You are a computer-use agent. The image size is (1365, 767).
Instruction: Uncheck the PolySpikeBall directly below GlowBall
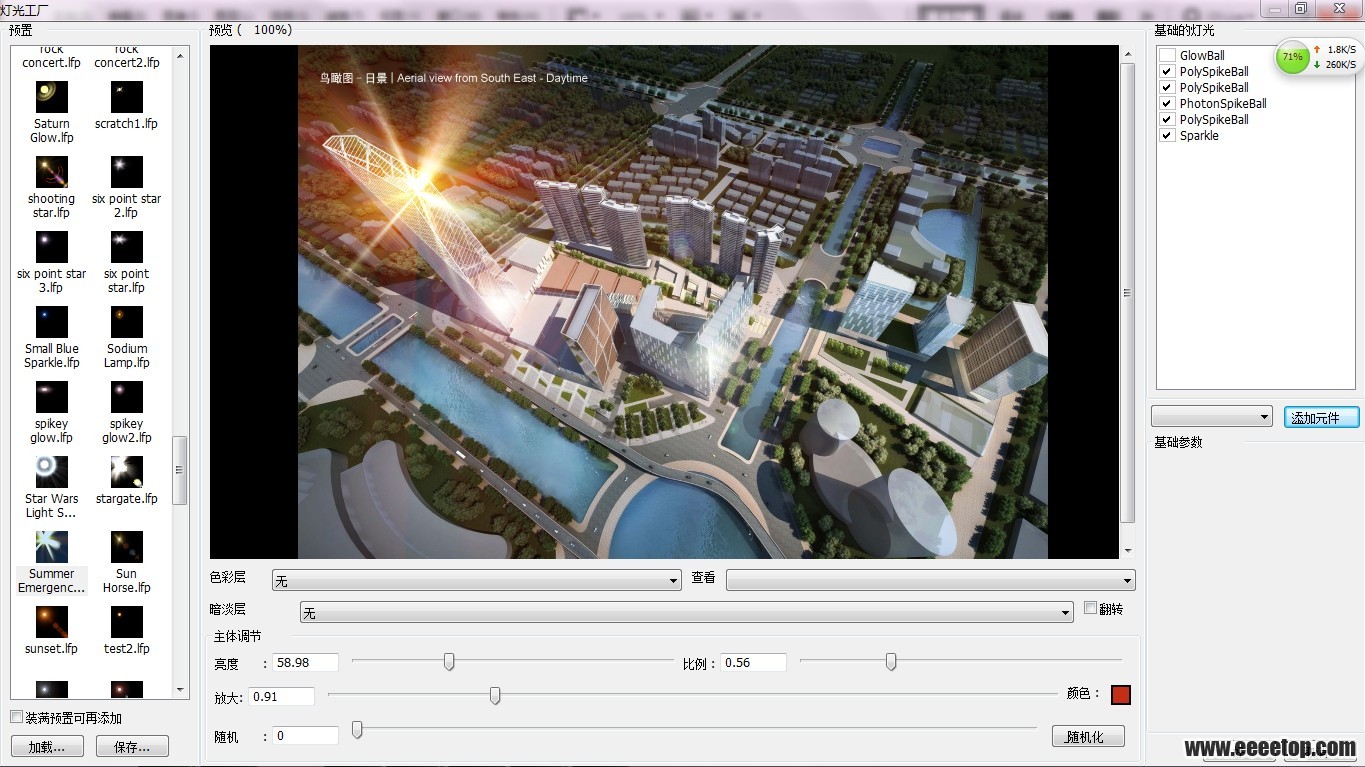click(1167, 72)
